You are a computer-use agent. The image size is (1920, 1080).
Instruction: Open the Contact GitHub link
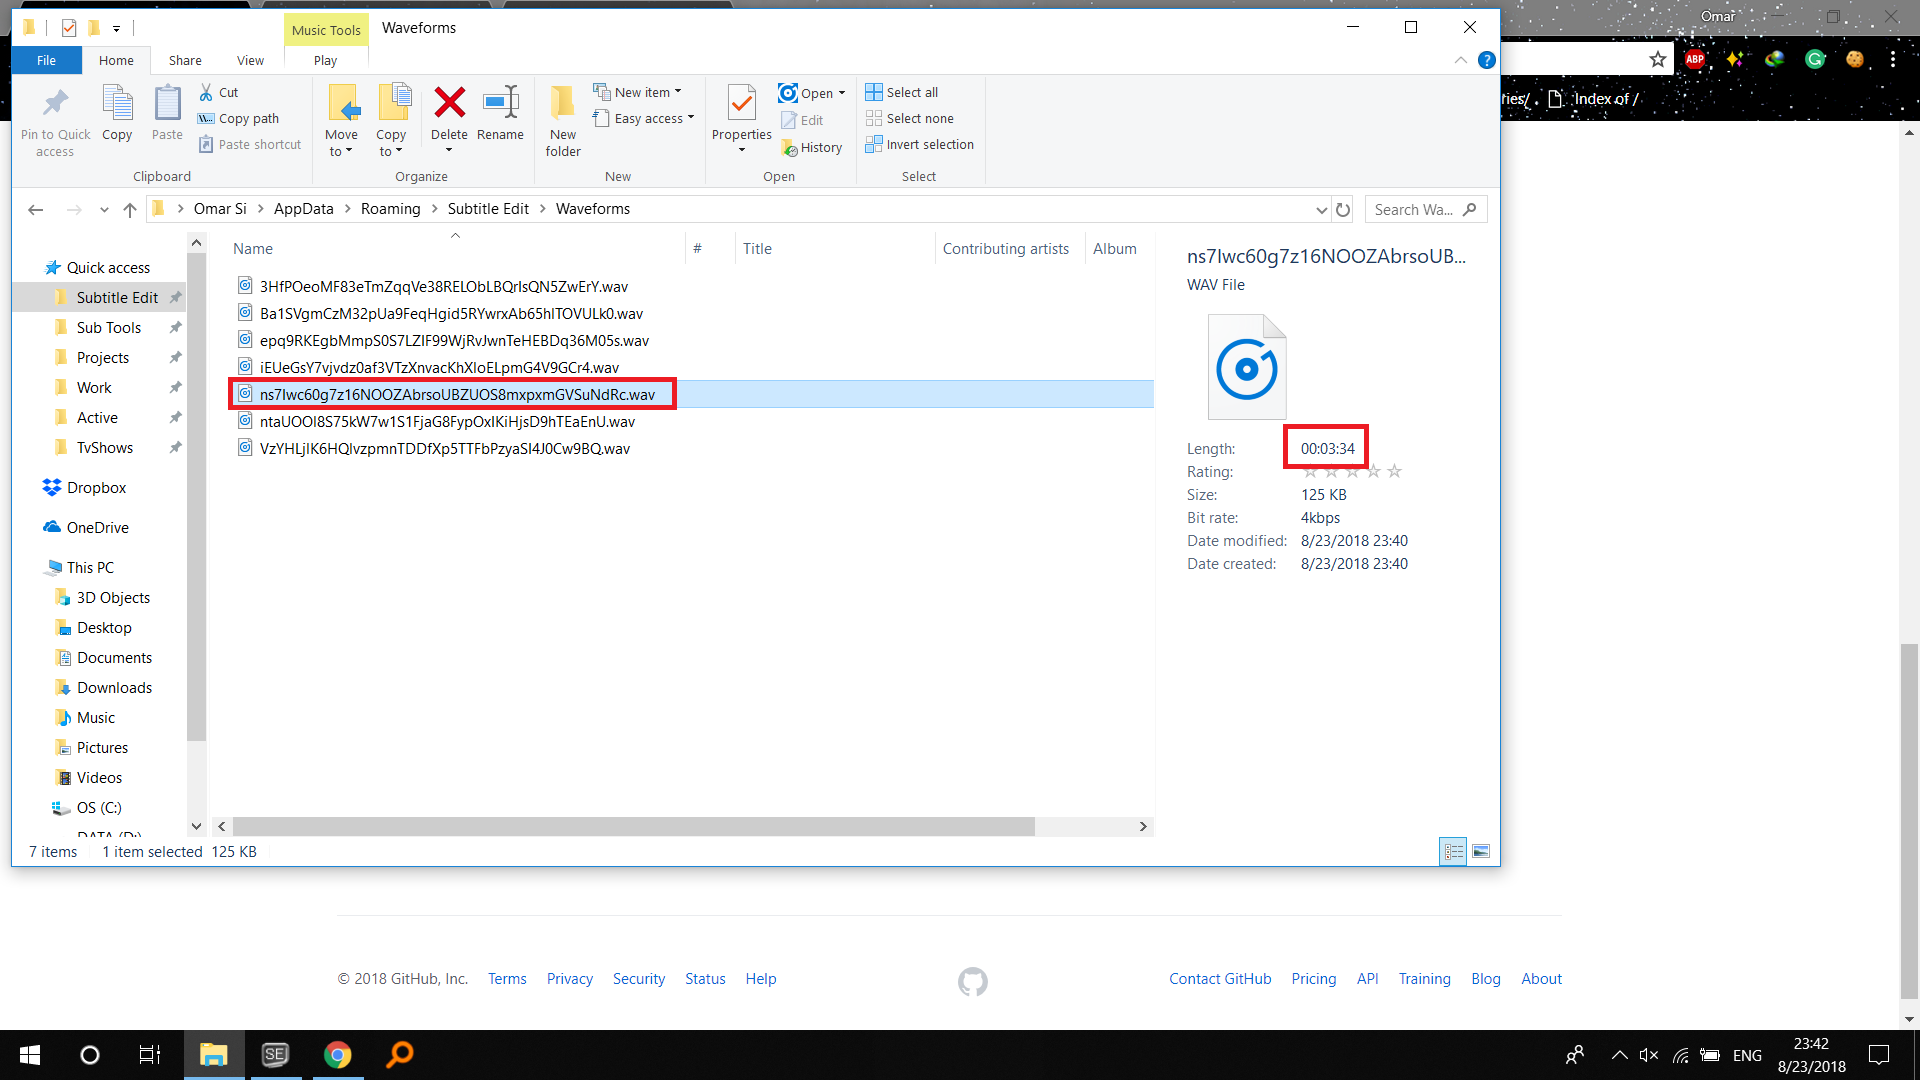pyautogui.click(x=1220, y=978)
